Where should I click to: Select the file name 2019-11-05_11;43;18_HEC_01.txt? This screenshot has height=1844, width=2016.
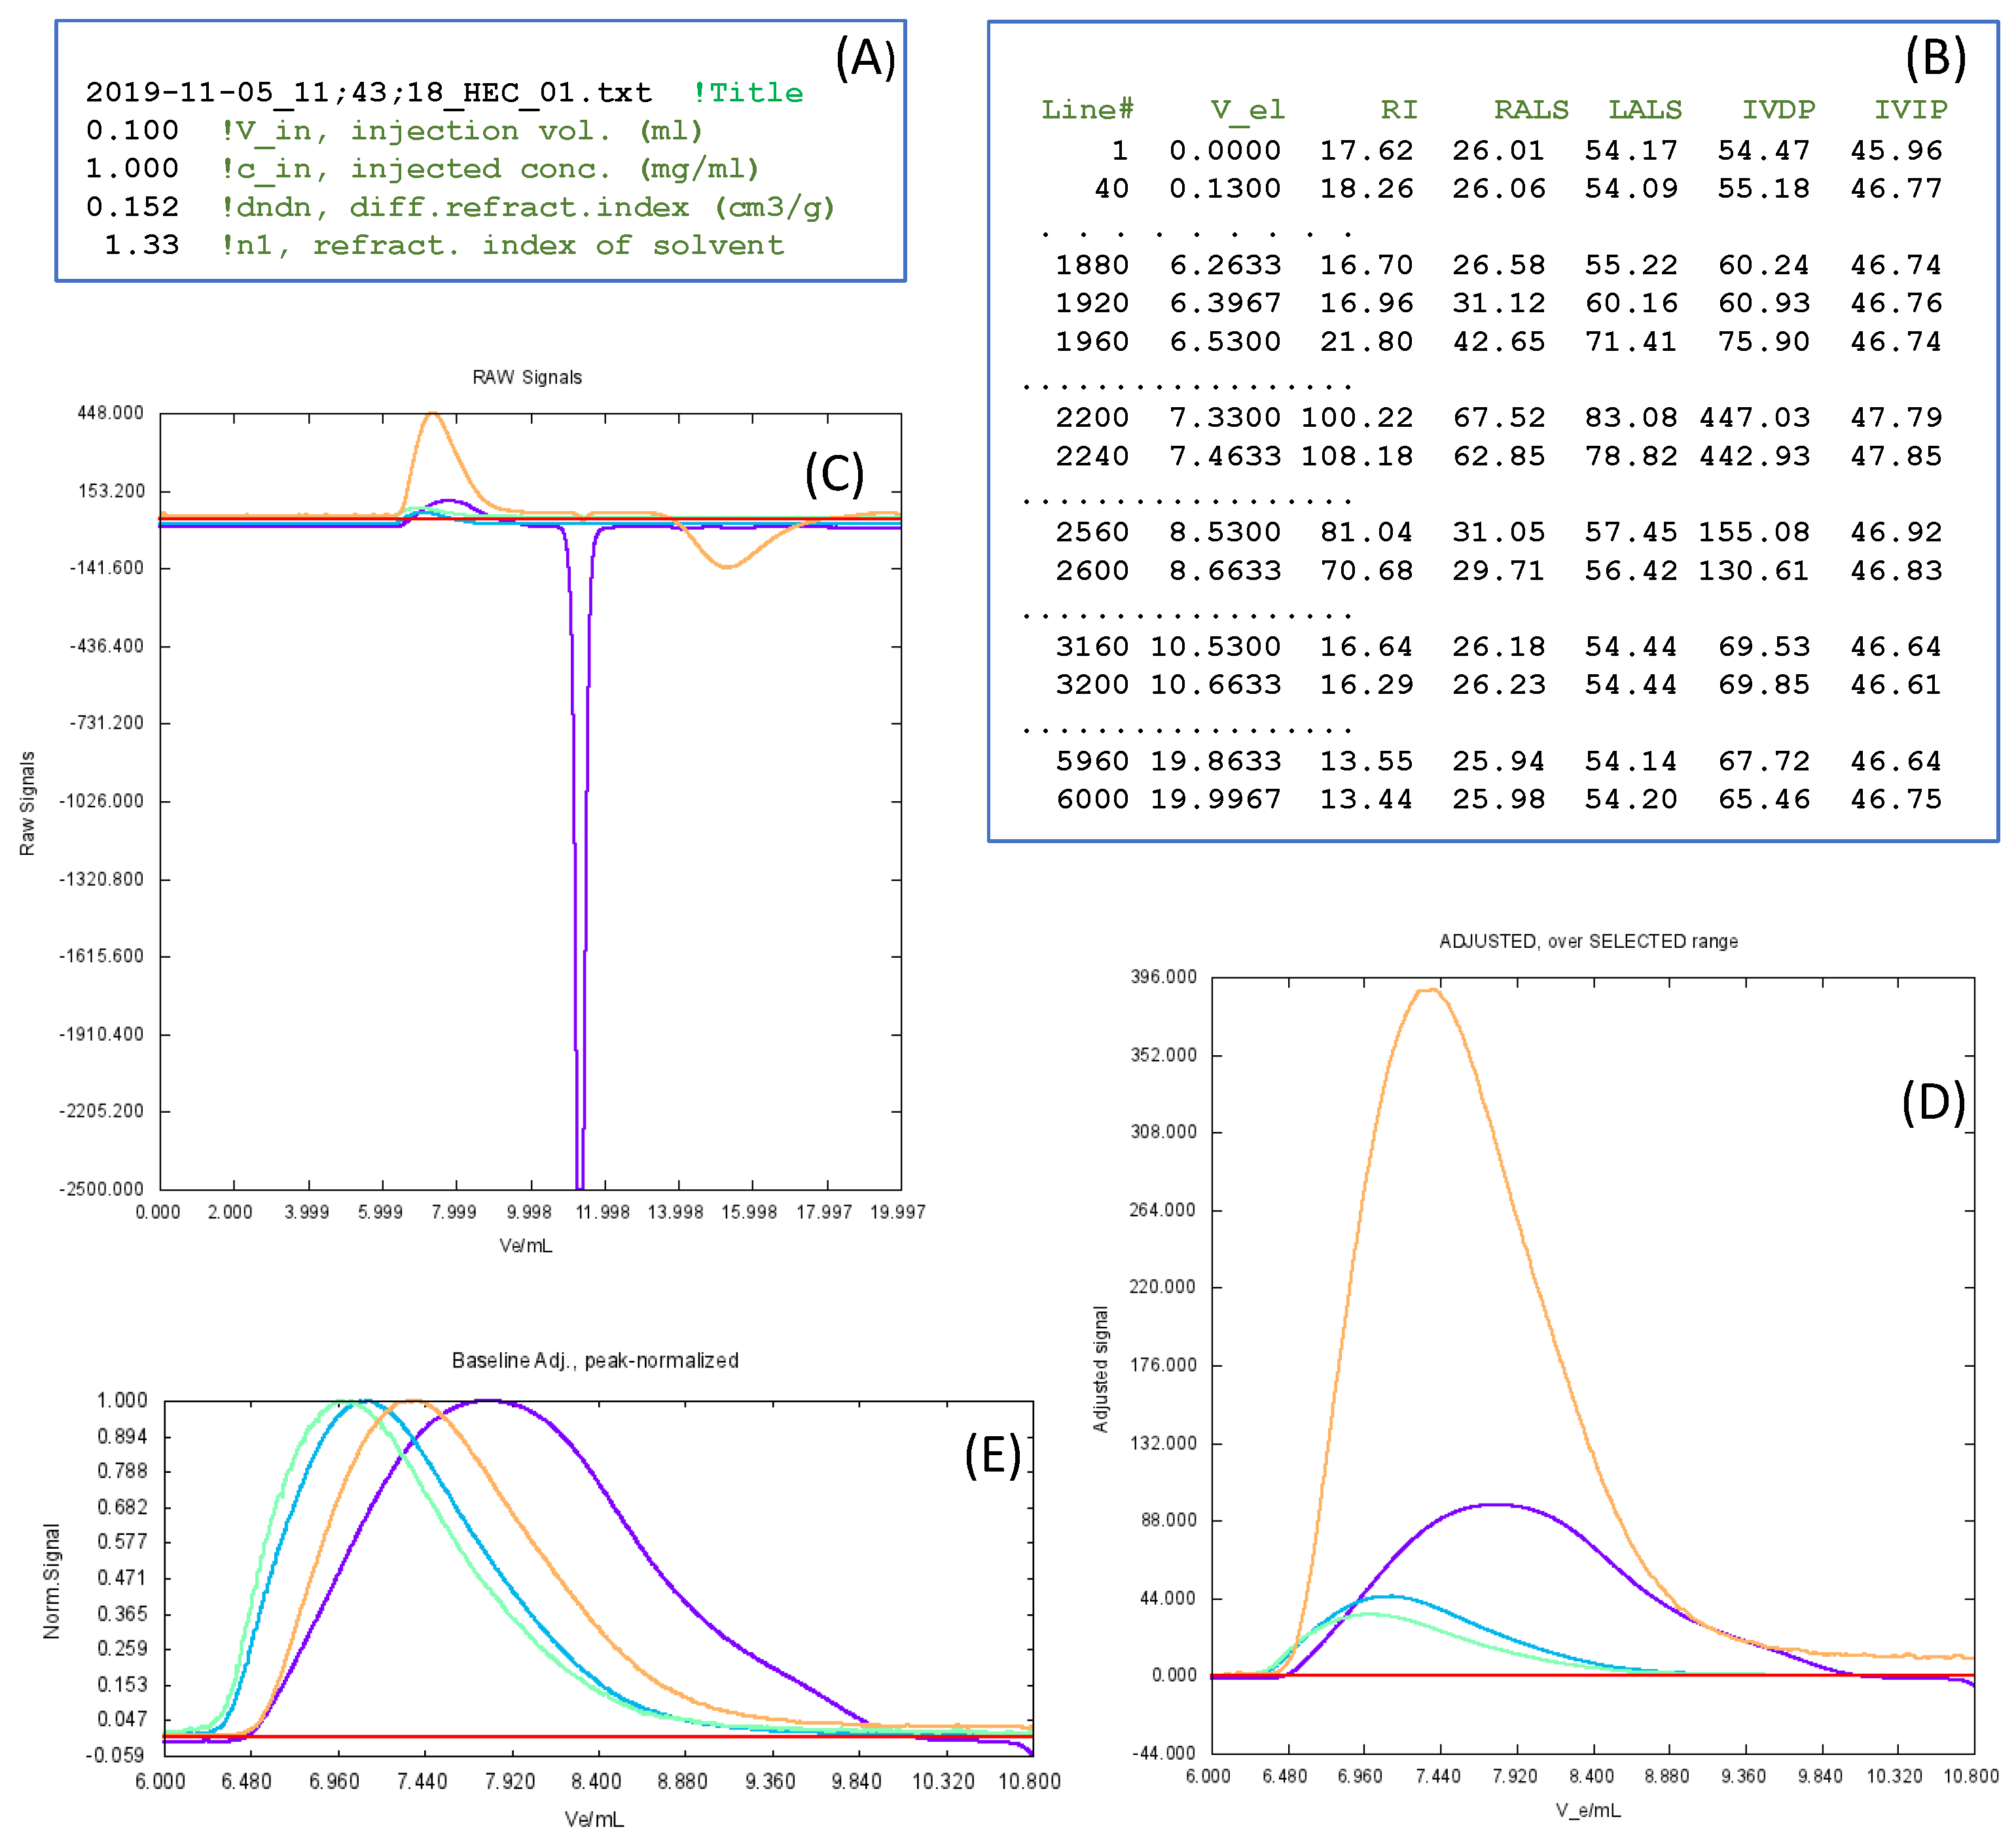pyautogui.click(x=368, y=93)
